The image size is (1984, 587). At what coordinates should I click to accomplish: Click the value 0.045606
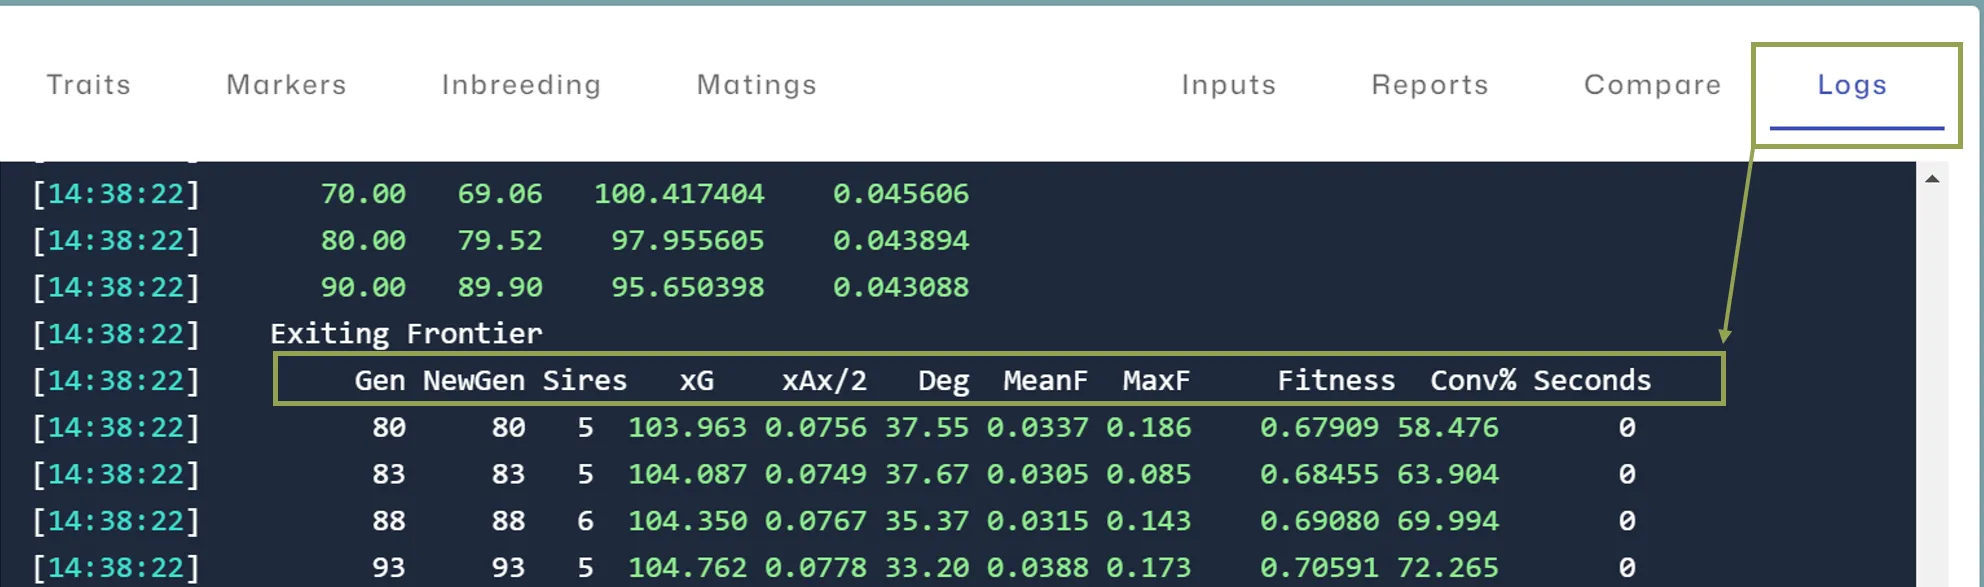click(x=901, y=193)
